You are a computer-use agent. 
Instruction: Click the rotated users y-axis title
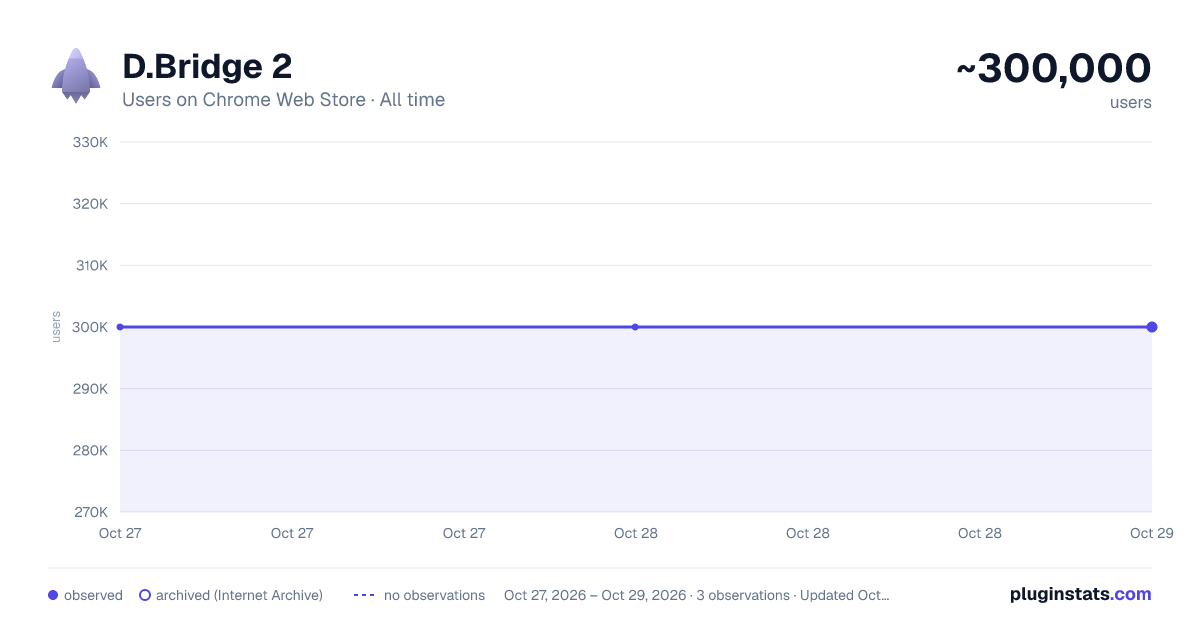point(56,327)
